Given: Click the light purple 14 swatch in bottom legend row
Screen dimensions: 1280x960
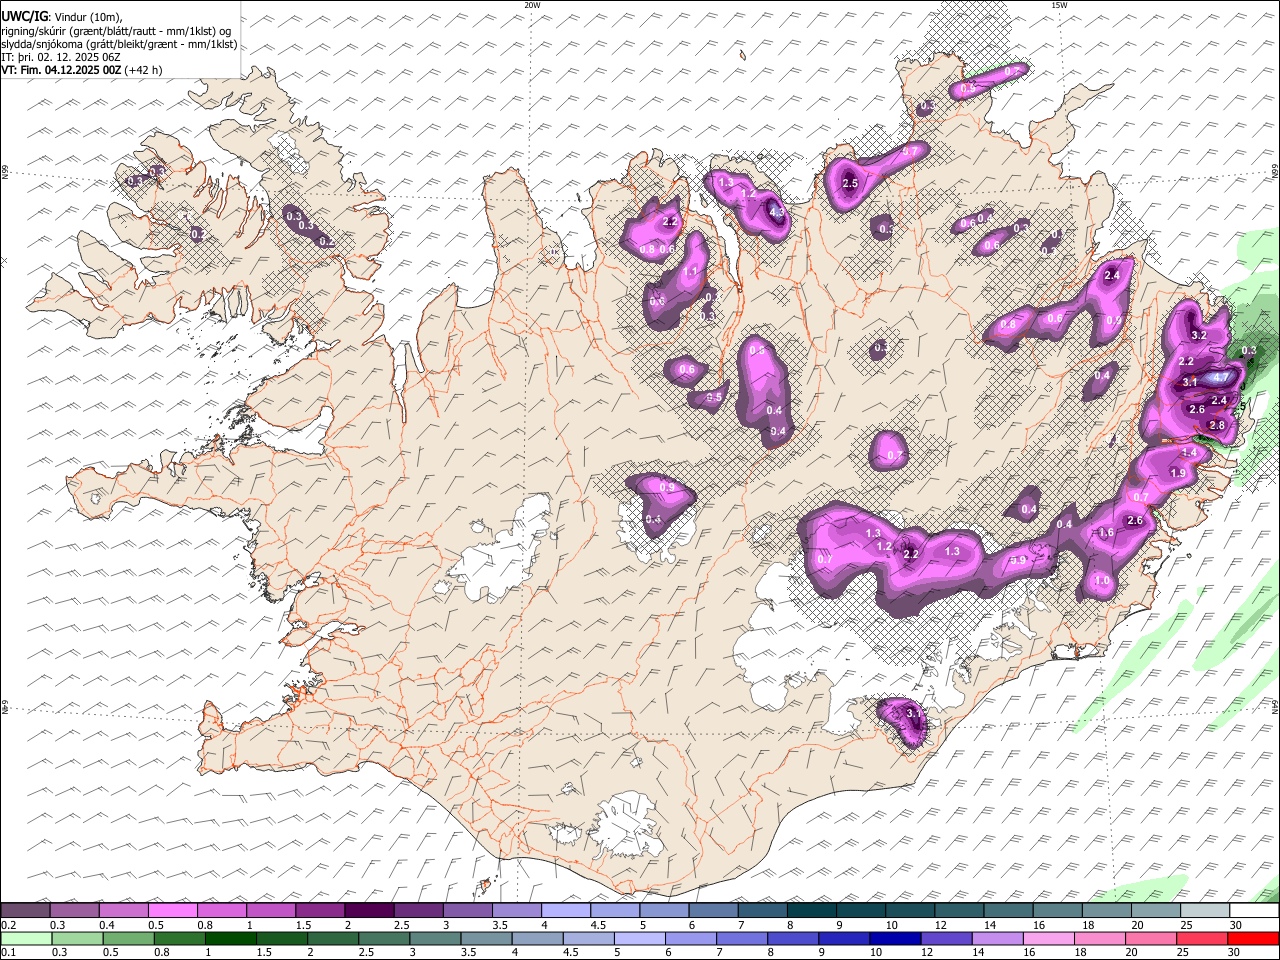Looking at the screenshot, I should [x=996, y=939].
